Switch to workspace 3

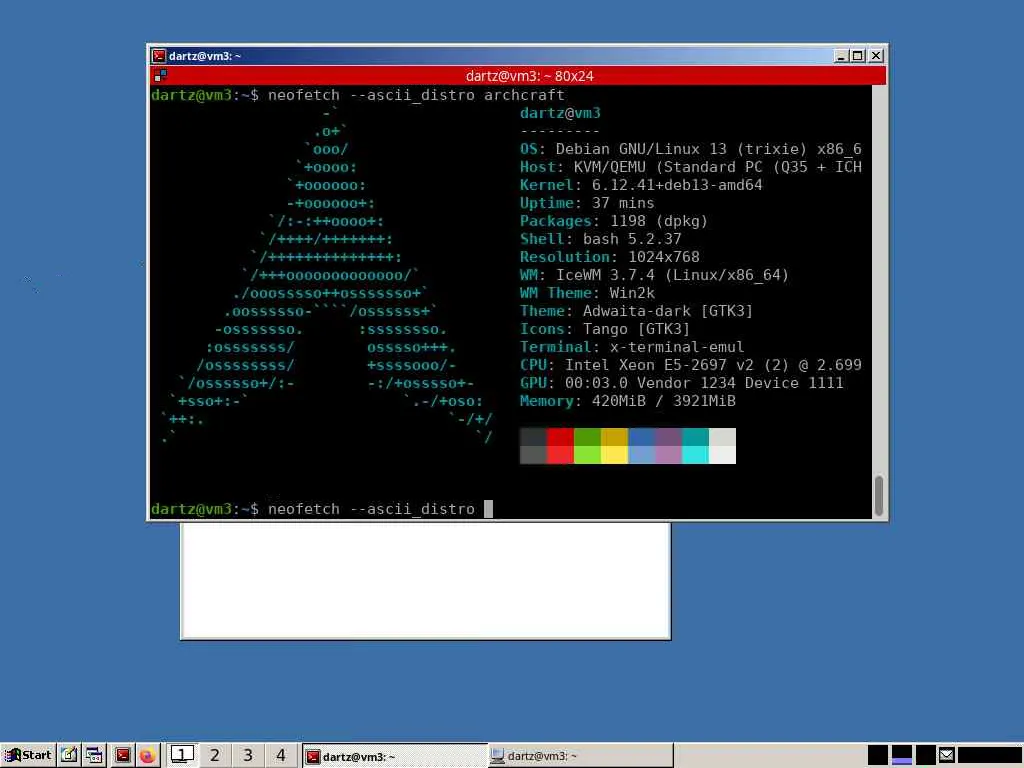point(248,755)
